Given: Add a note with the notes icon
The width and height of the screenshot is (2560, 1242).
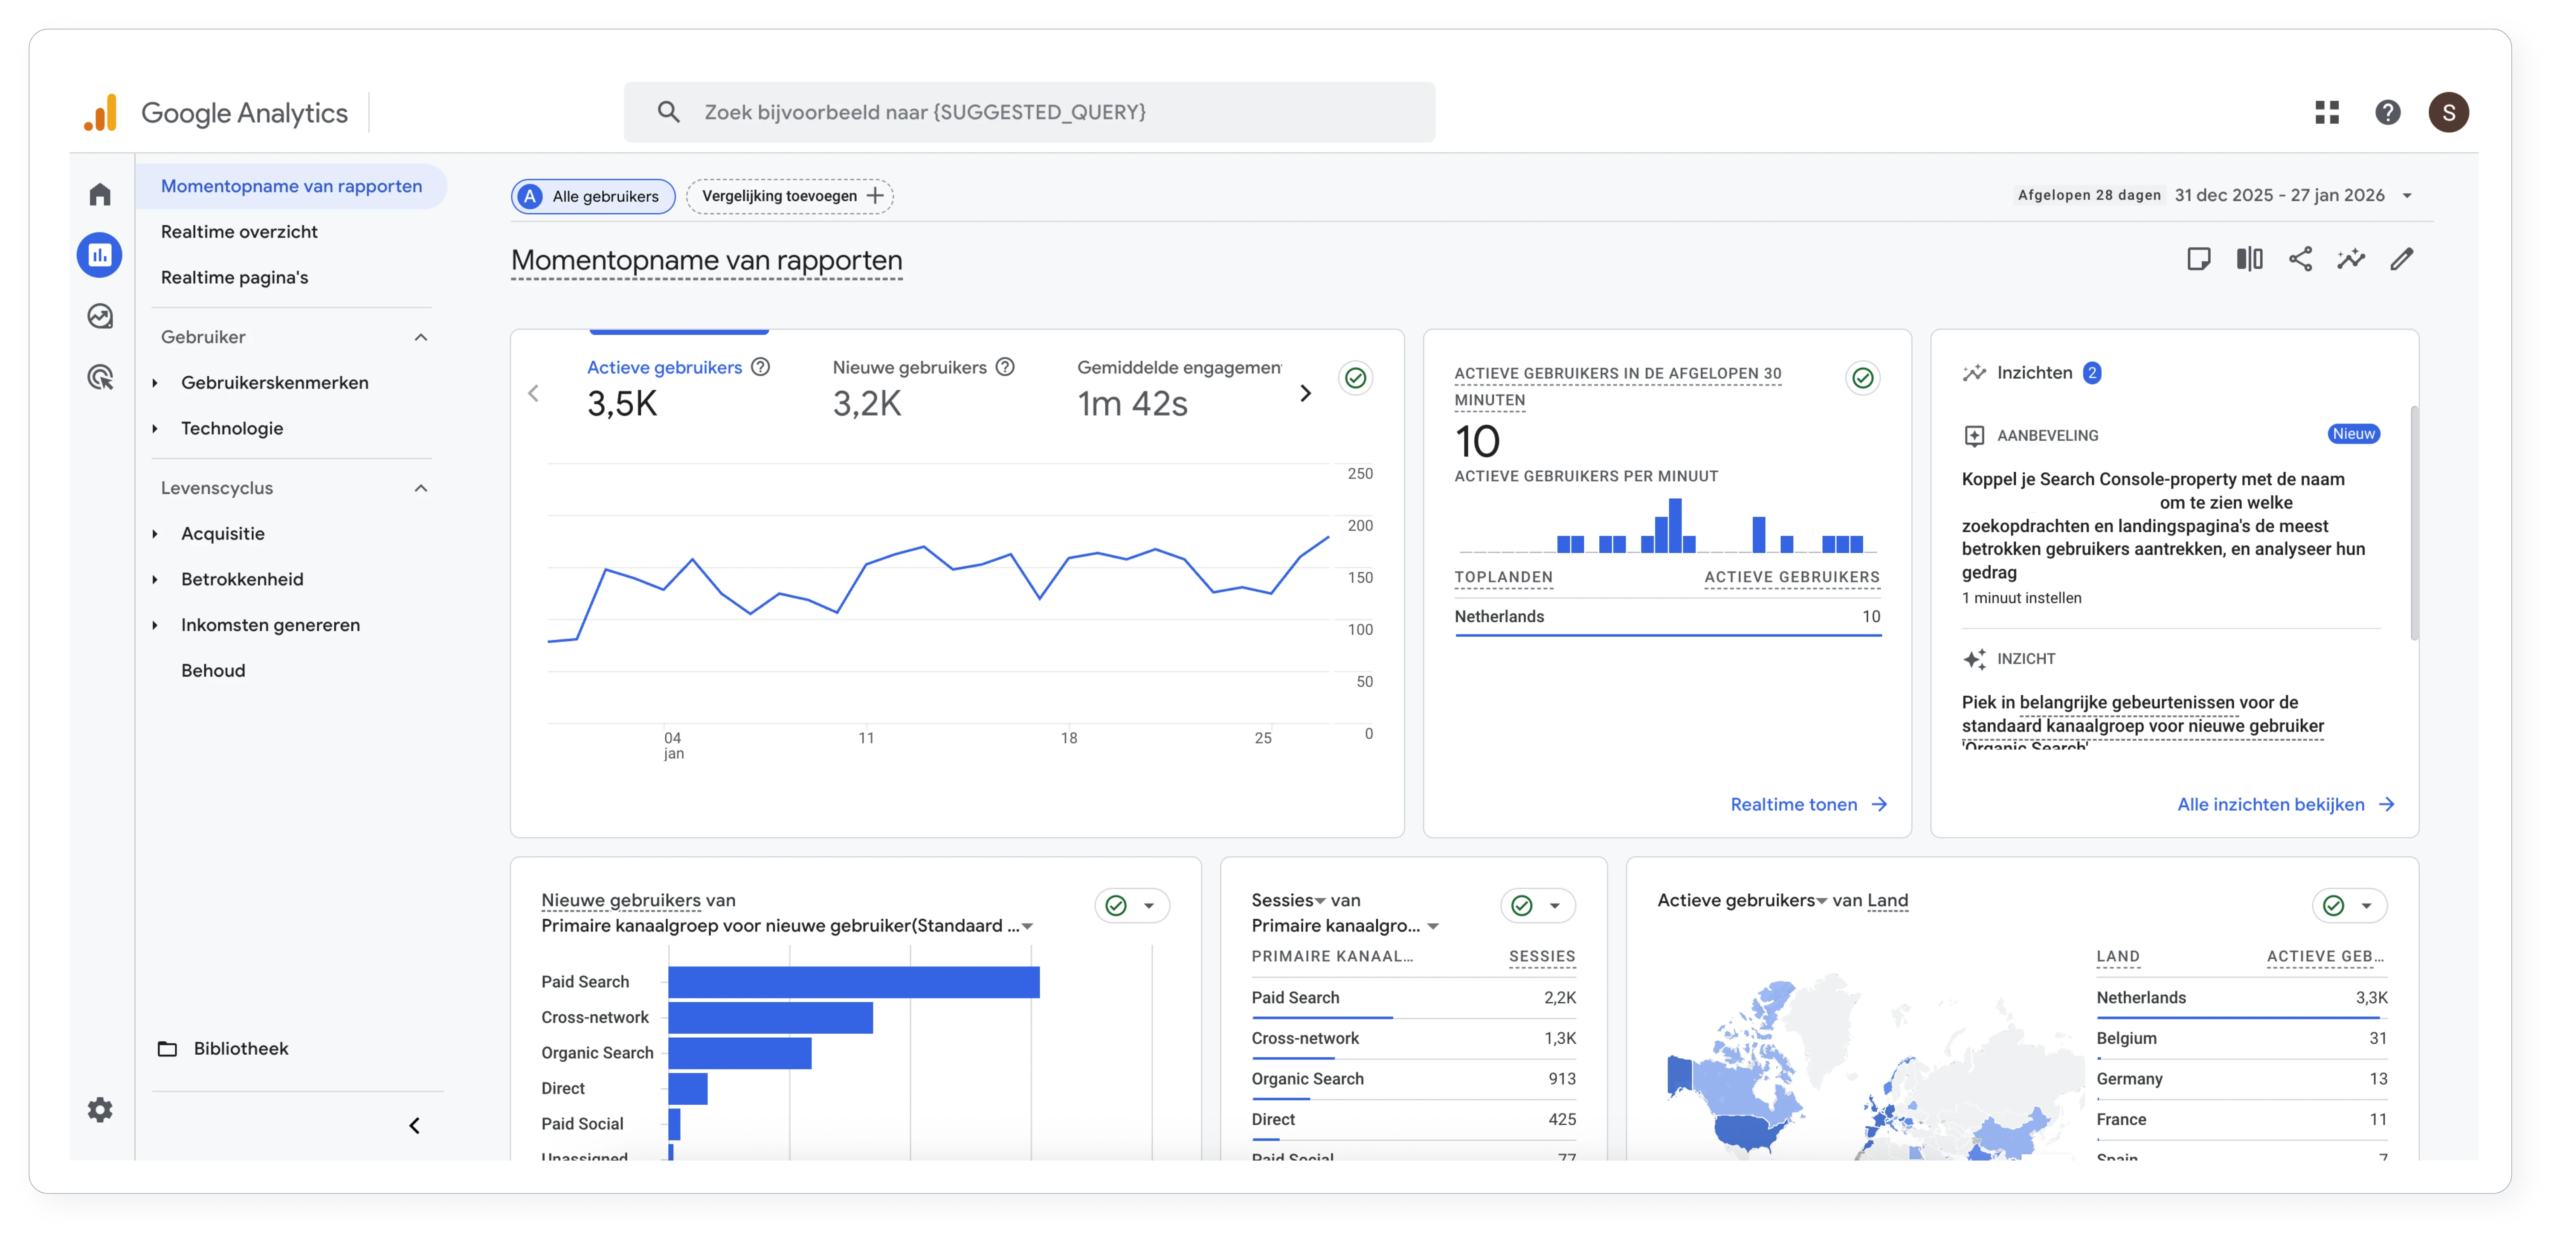Looking at the screenshot, I should pyautogui.click(x=2199, y=258).
